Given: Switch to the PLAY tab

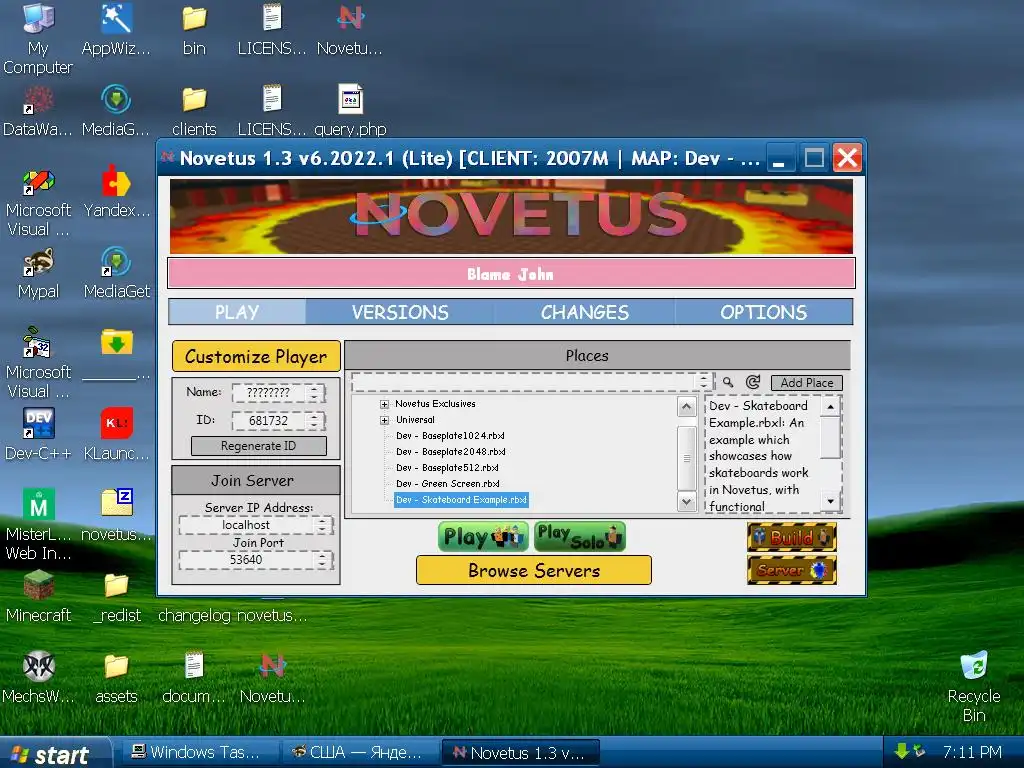Looking at the screenshot, I should [x=237, y=312].
